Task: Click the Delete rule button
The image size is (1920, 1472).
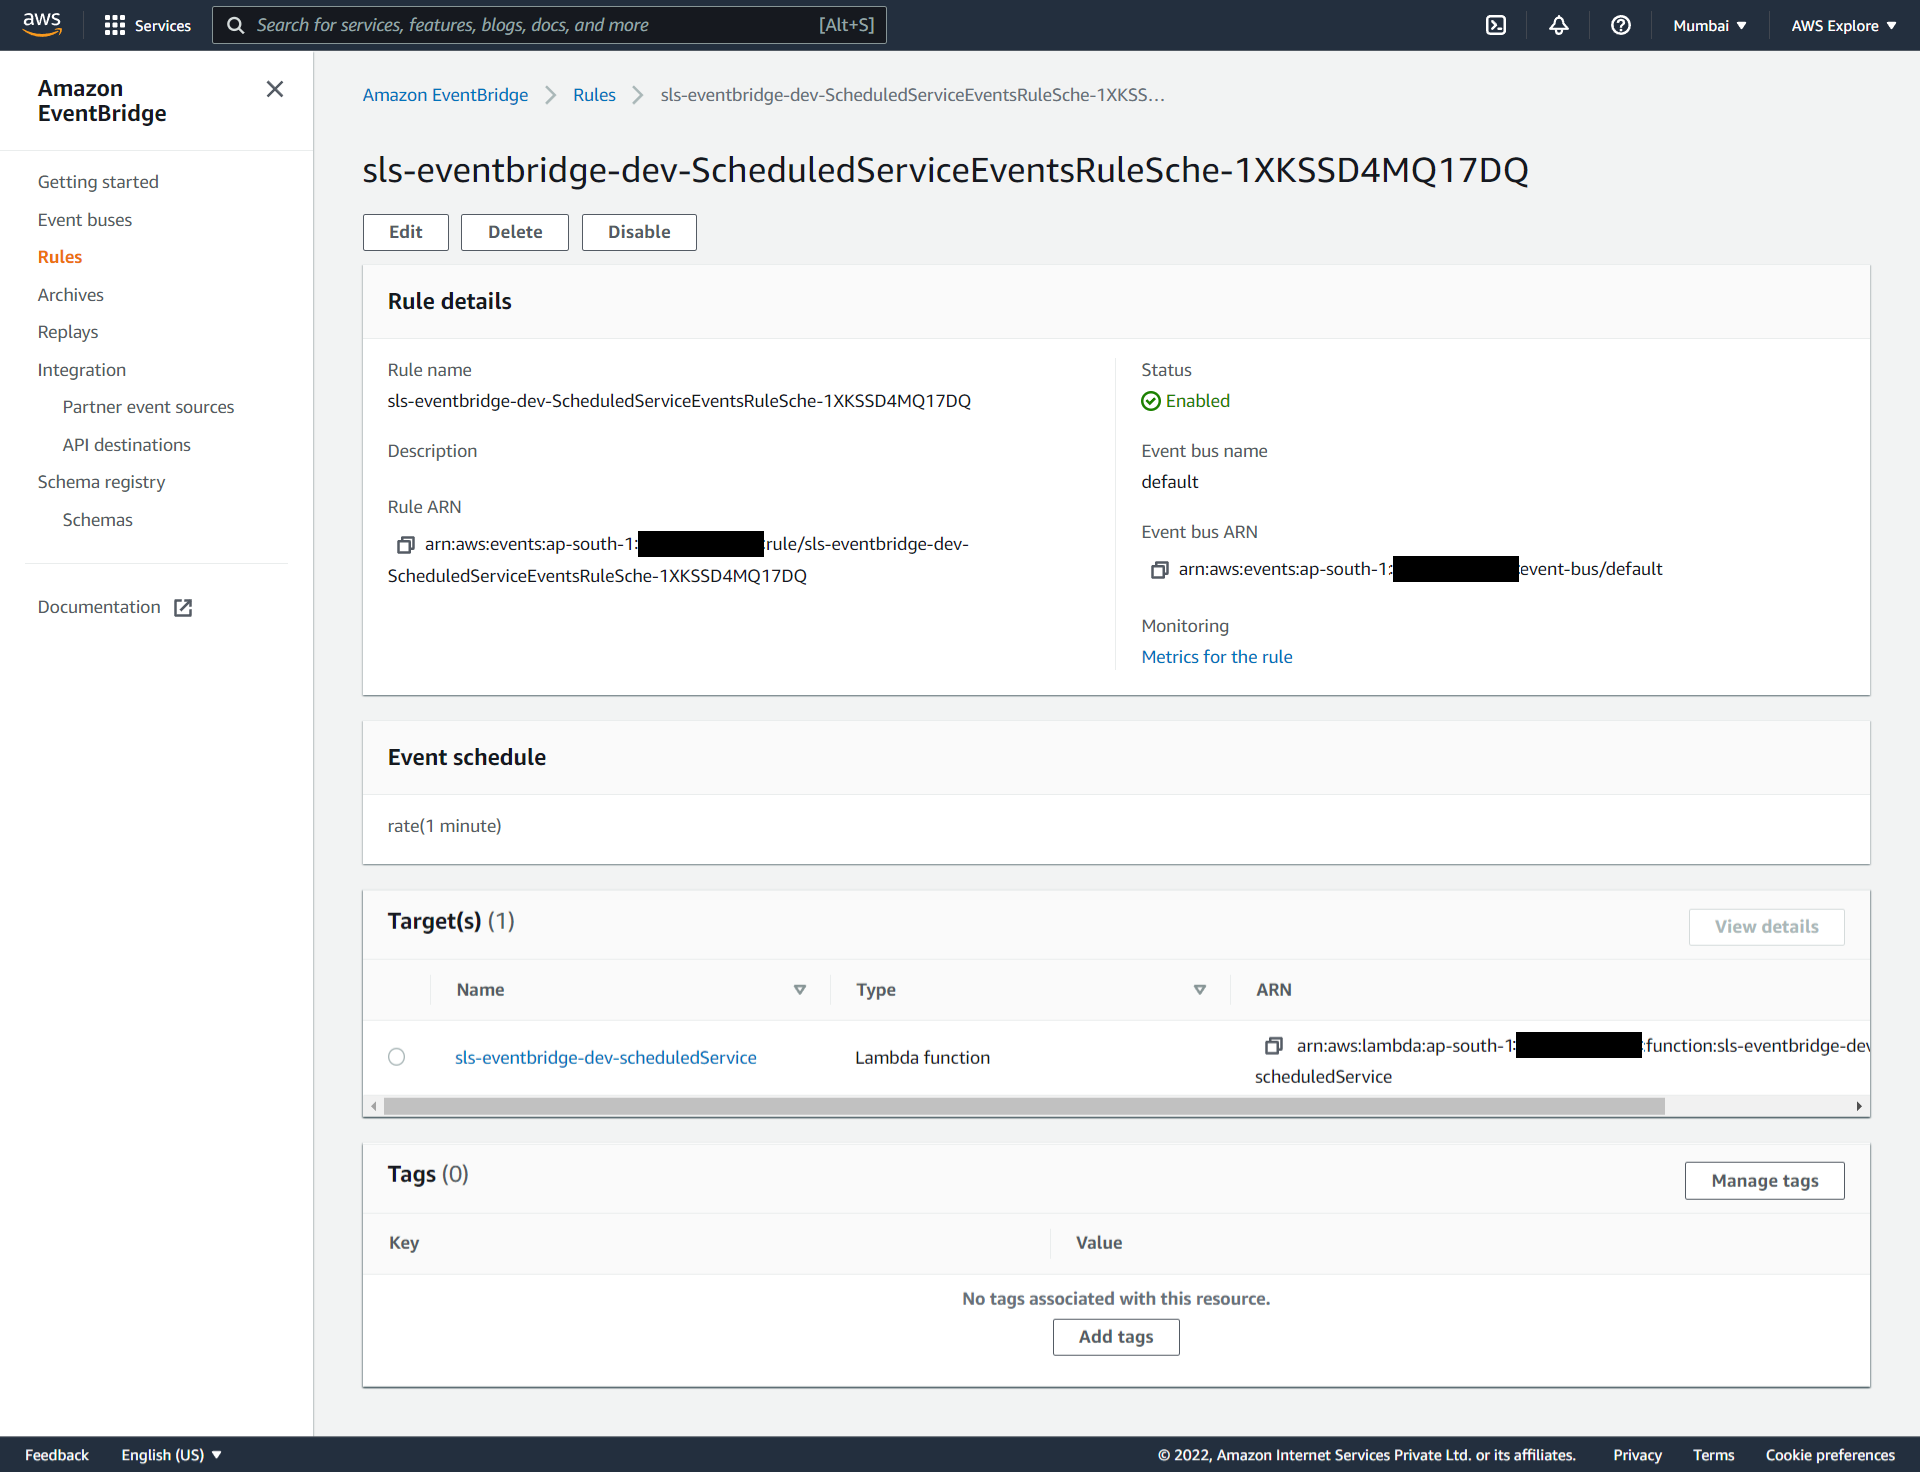Action: [x=515, y=232]
